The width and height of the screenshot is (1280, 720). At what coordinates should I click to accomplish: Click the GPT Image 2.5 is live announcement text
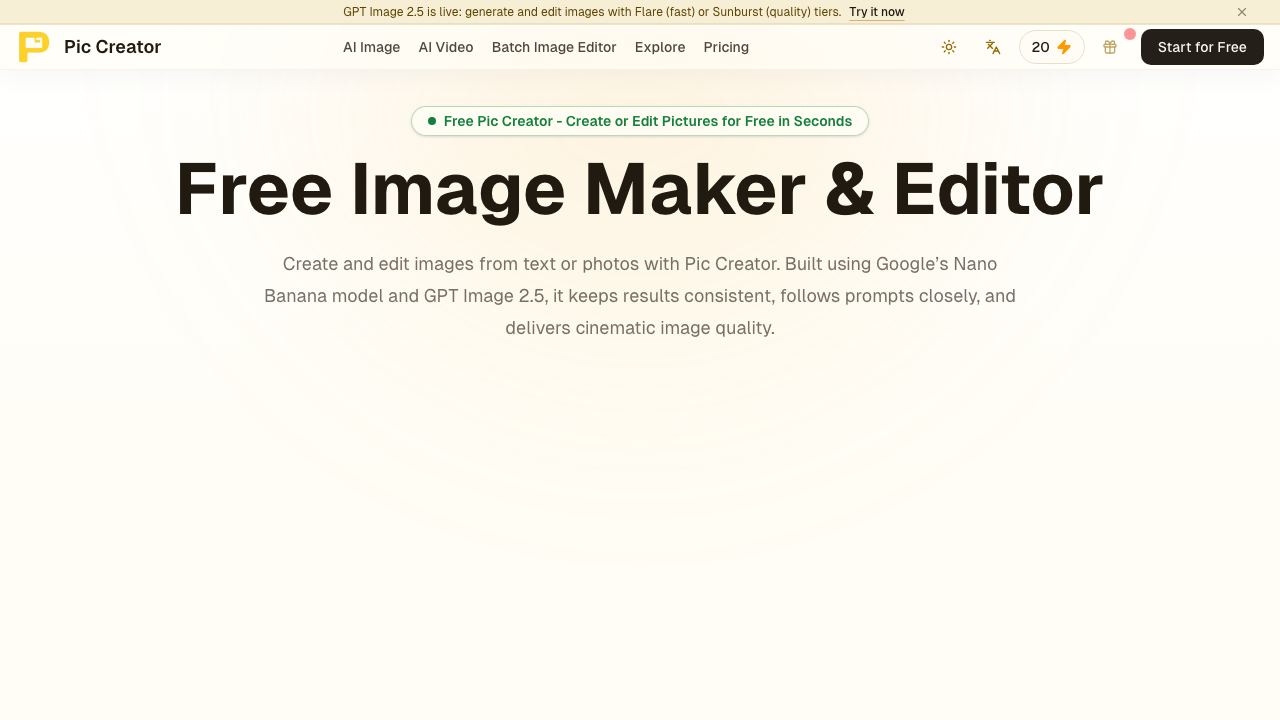(592, 12)
